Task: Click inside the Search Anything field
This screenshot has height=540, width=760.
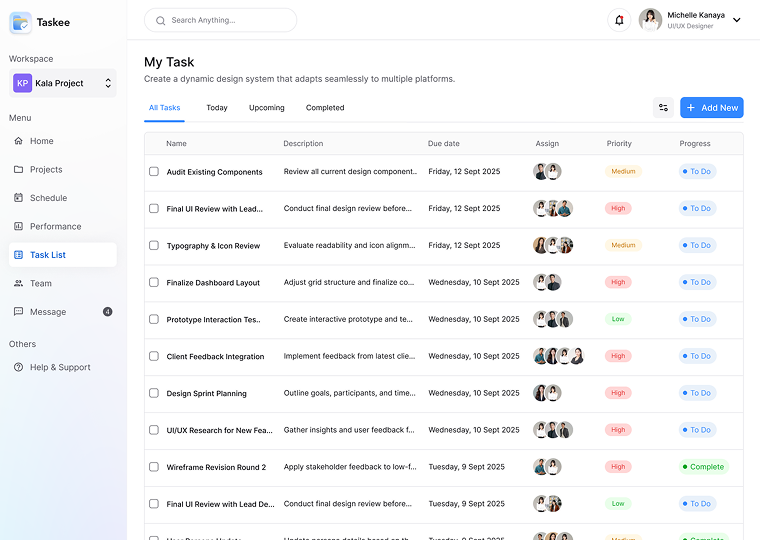Action: tap(221, 20)
